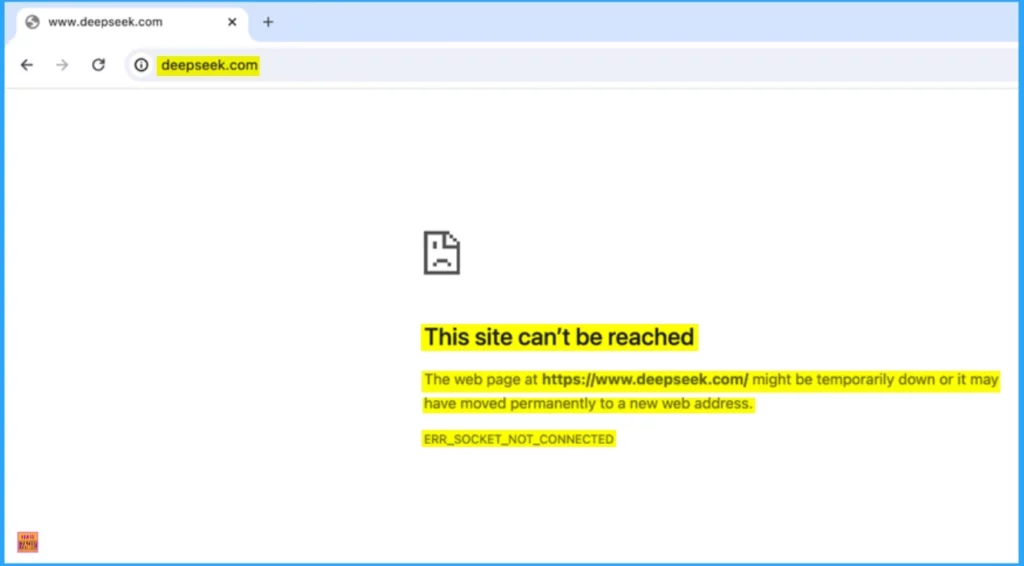
Task: Reload the page with the refresh icon
Action: (x=98, y=65)
